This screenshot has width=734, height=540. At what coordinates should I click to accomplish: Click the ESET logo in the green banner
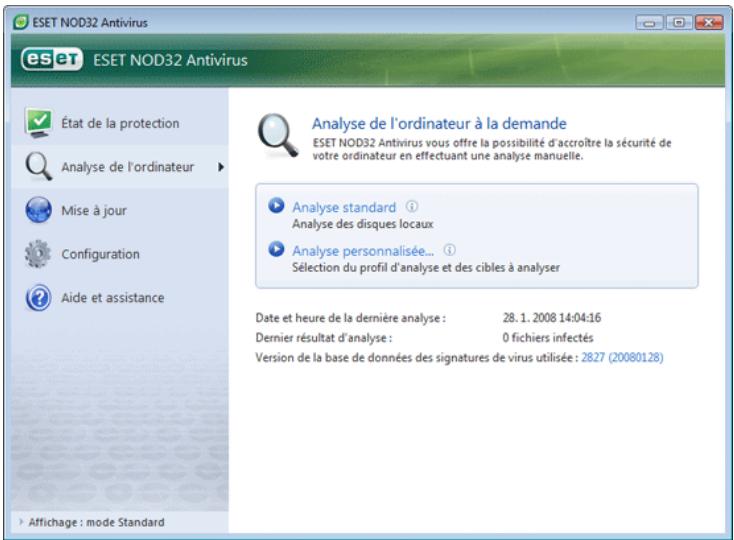[52, 59]
